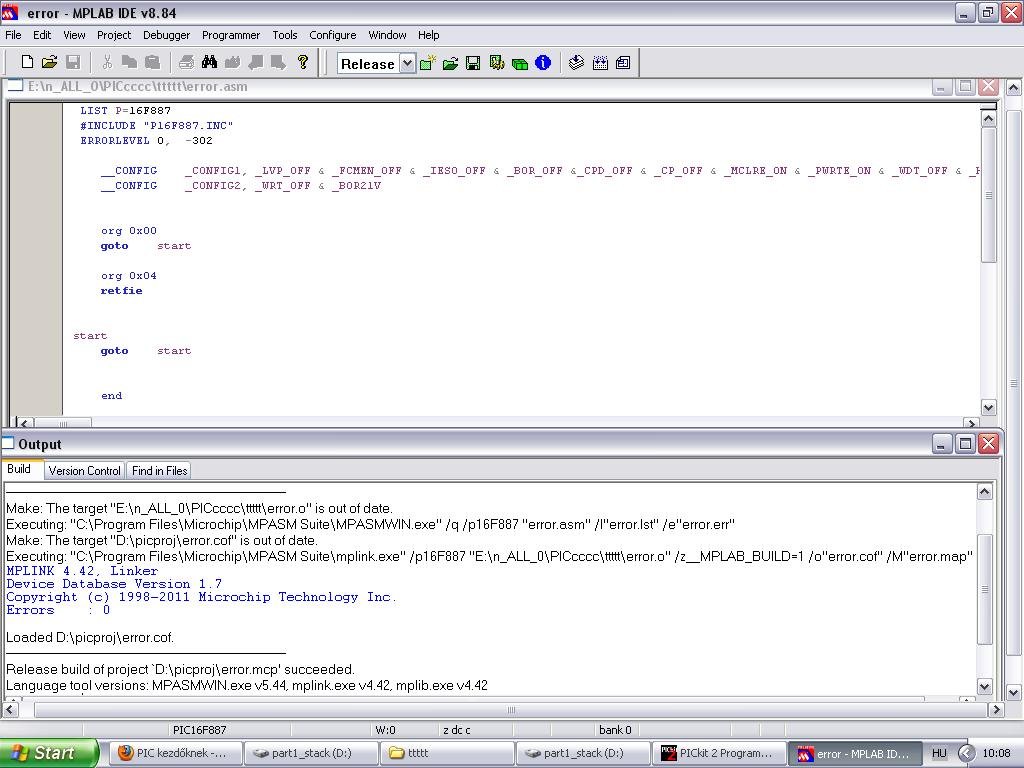
Task: Switch to PIC kezdőknek Firefox taskbar item
Action: (x=175, y=753)
